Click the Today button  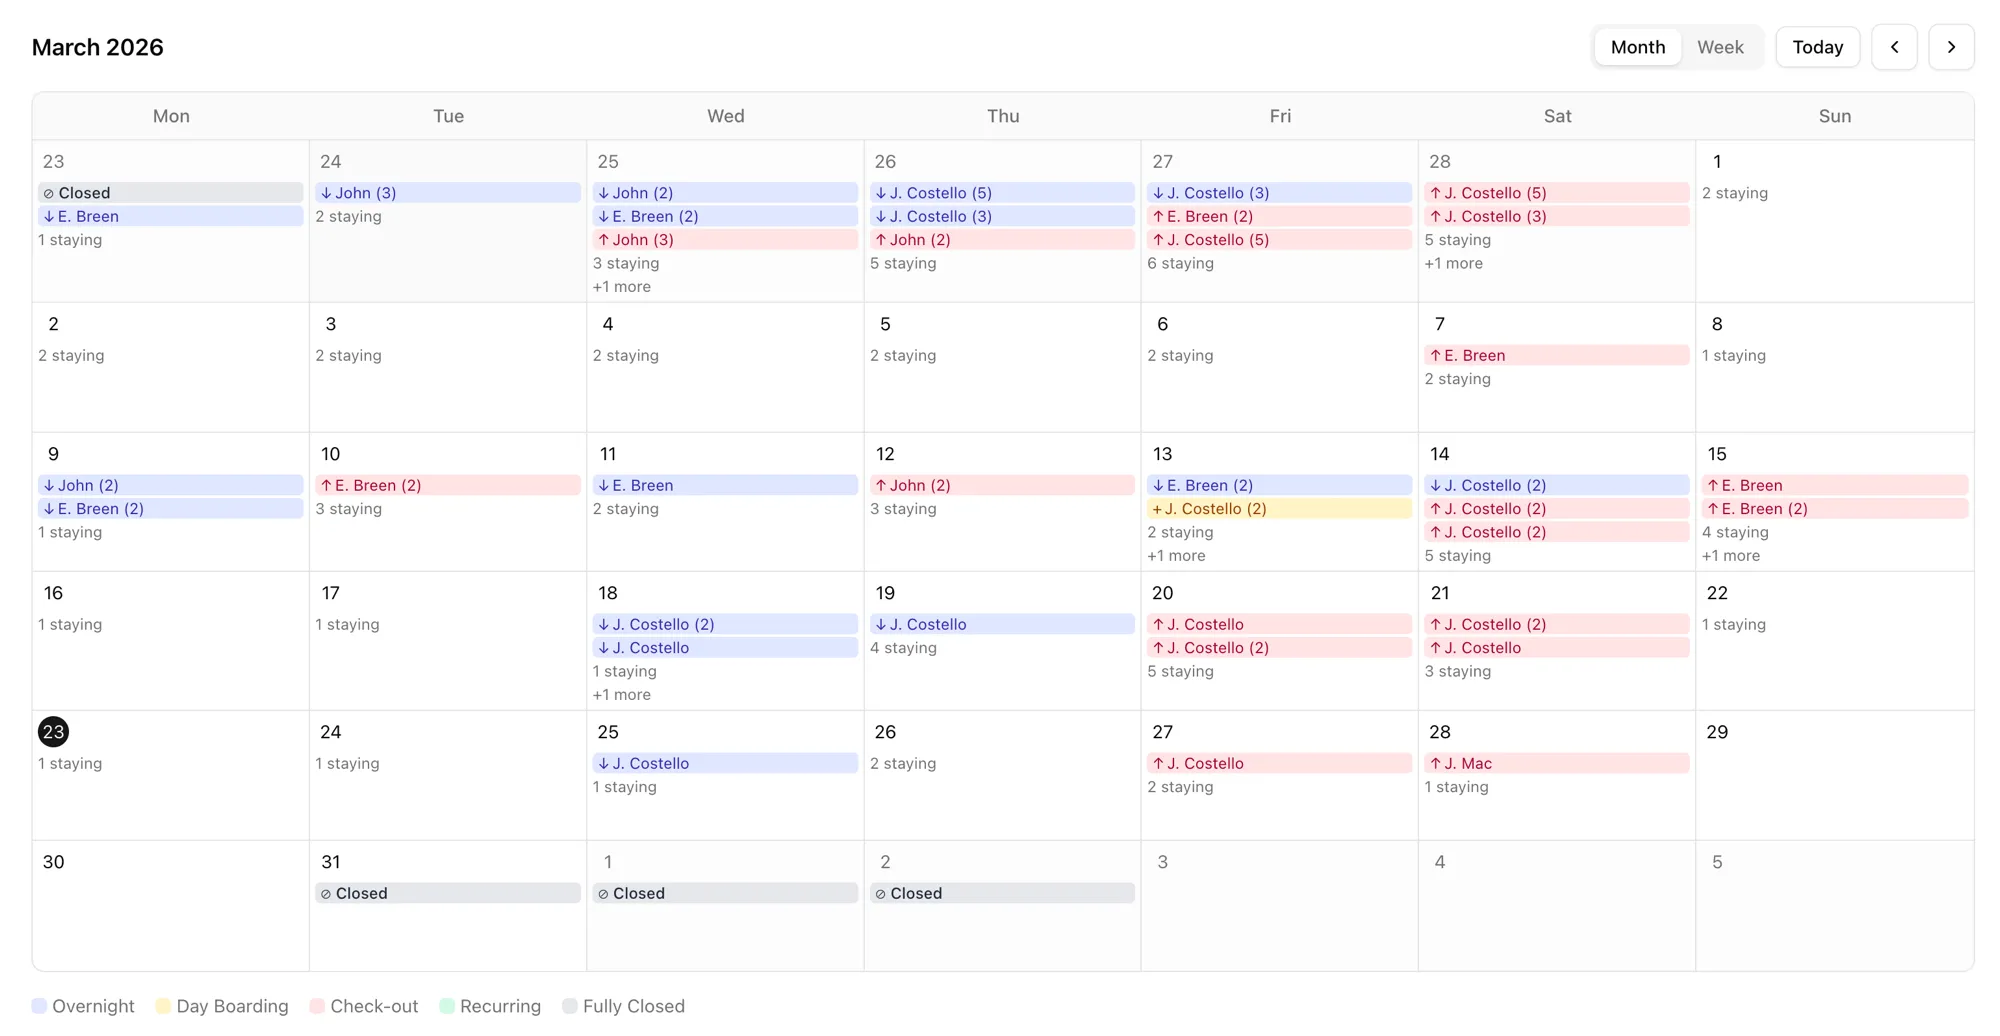coord(1817,47)
